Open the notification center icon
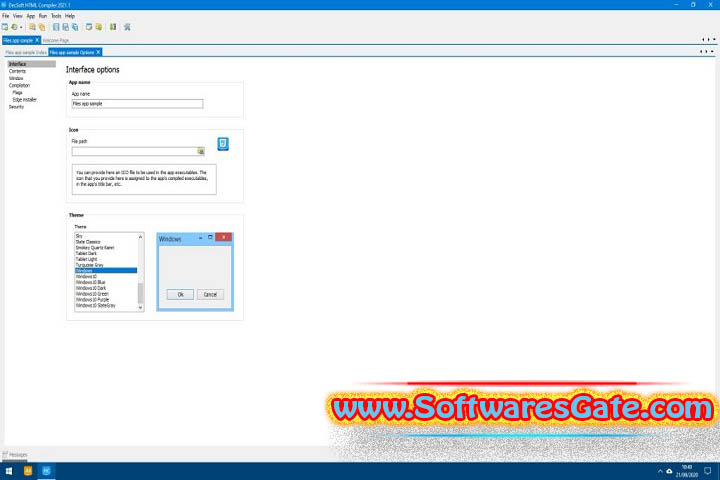This screenshot has height=480, width=720. (708, 471)
